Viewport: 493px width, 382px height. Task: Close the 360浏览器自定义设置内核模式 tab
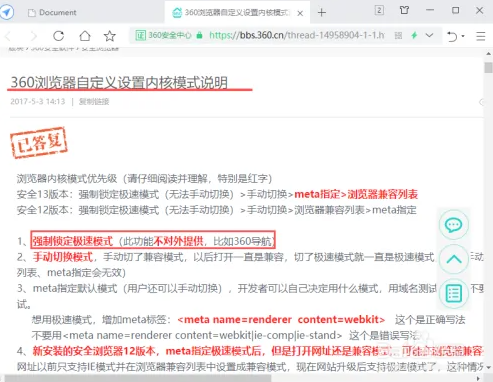pyautogui.click(x=300, y=13)
